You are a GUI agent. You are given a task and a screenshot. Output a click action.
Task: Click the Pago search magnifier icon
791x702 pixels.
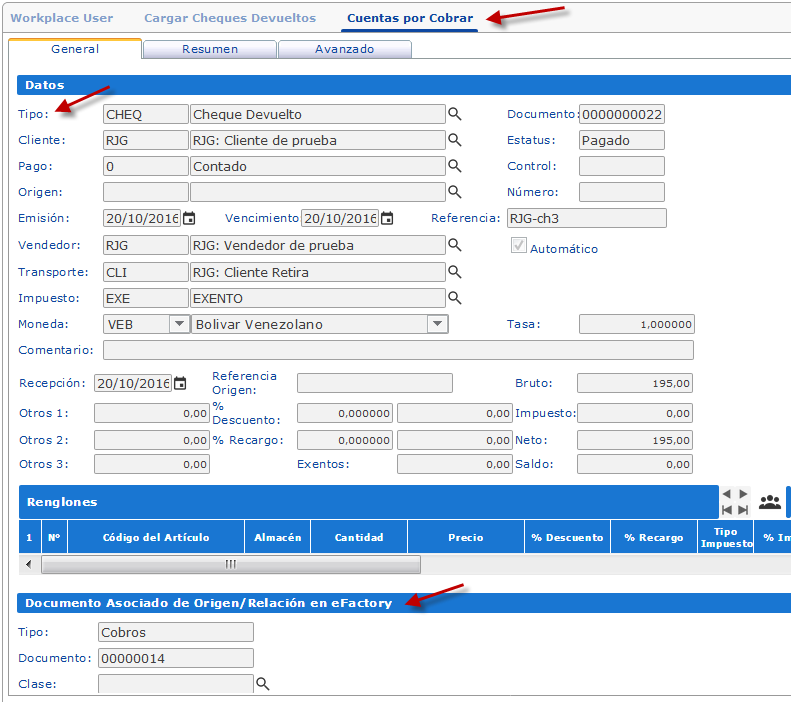[x=454, y=166]
